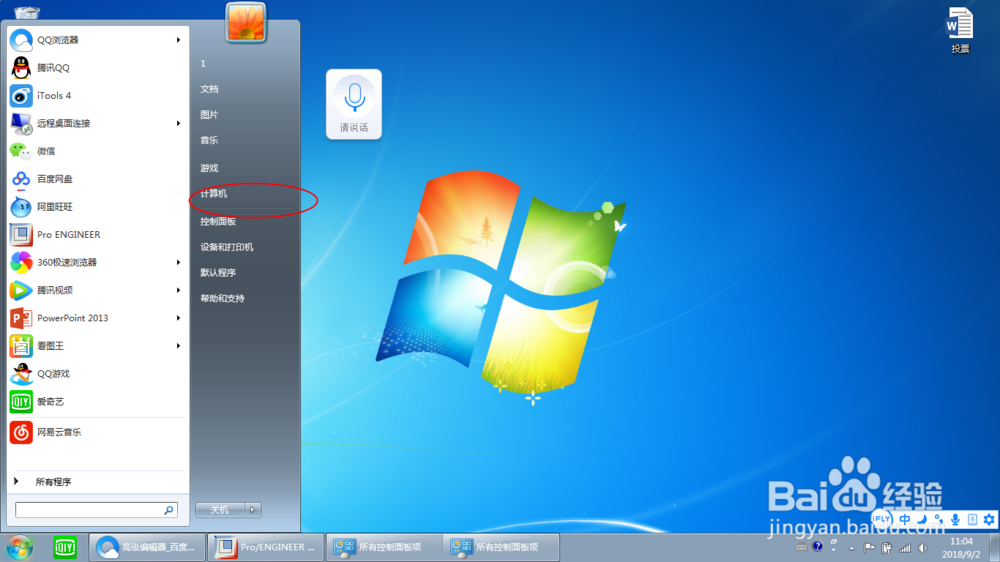Click the iFLY voice input microphone icon
The height and width of the screenshot is (562, 1000).
955,519
